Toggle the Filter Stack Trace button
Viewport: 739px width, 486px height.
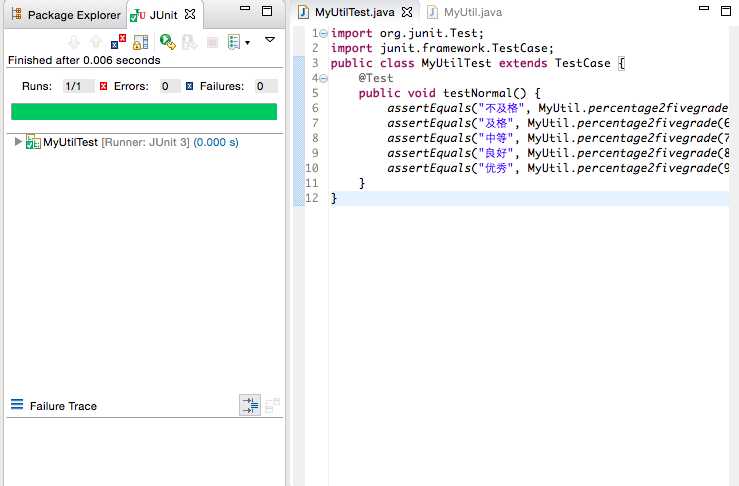pyautogui.click(x=250, y=405)
